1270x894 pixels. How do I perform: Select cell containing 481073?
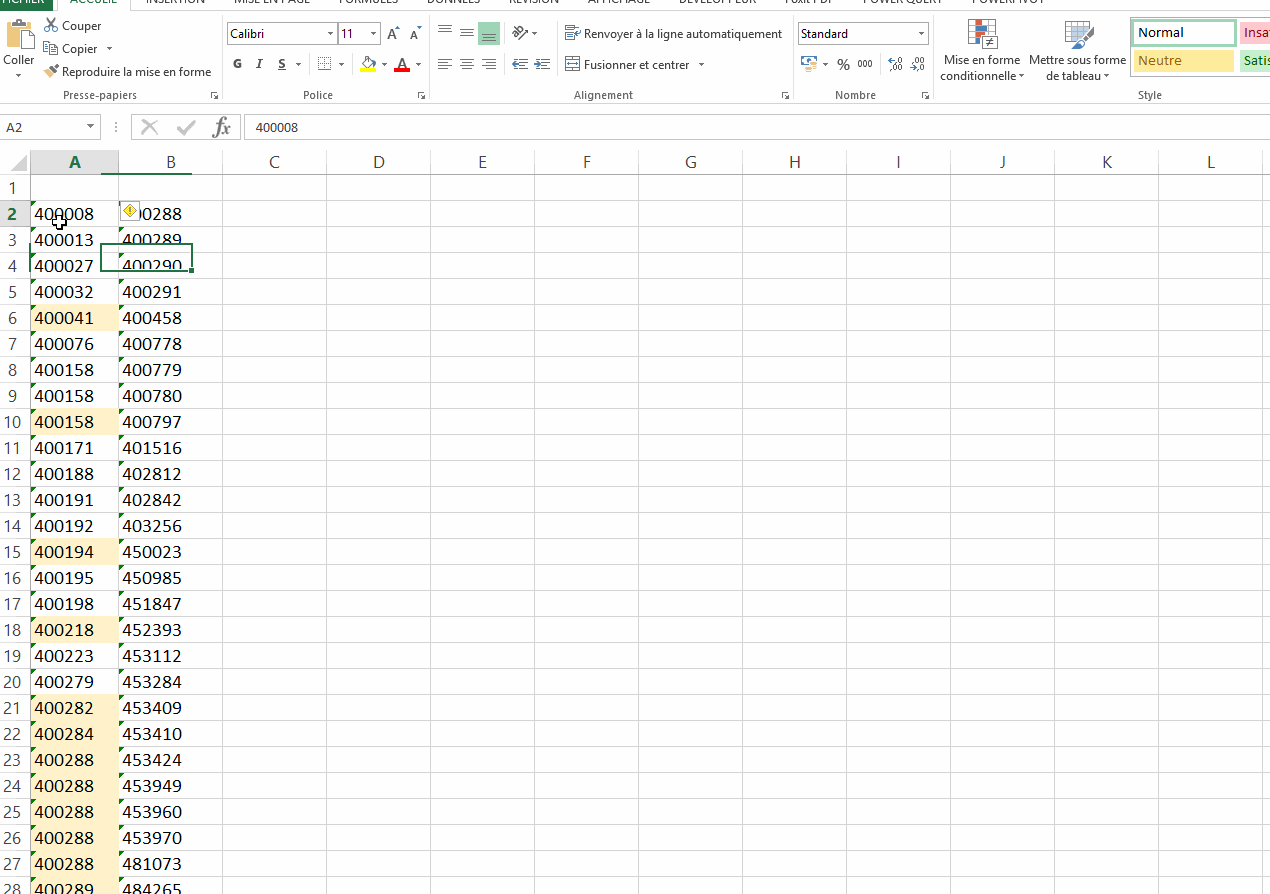point(170,864)
